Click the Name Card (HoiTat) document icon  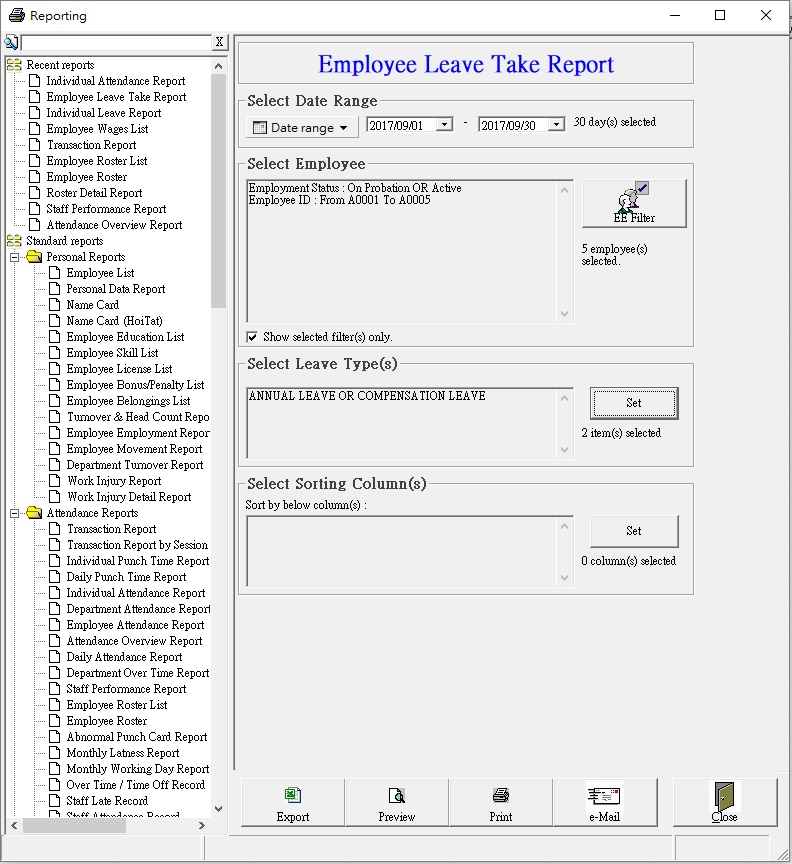(55, 321)
